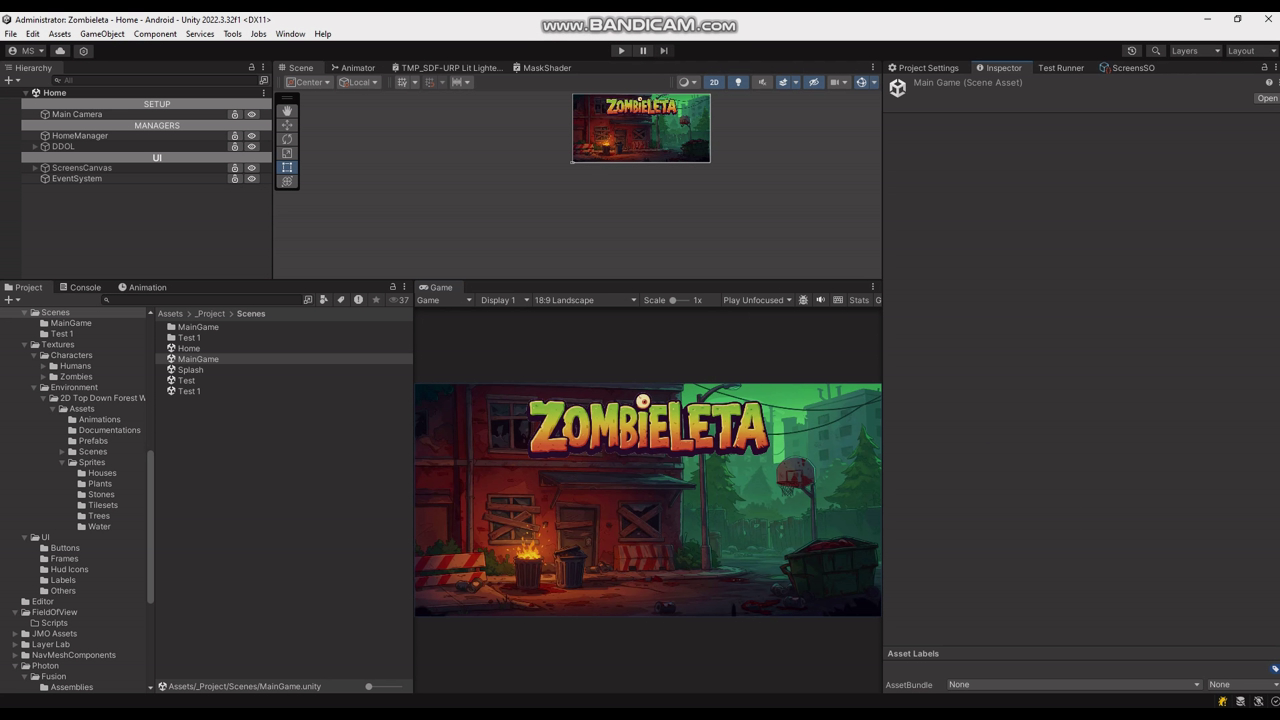Open the MS account dropdown
1280x720 pixels.
click(x=27, y=51)
